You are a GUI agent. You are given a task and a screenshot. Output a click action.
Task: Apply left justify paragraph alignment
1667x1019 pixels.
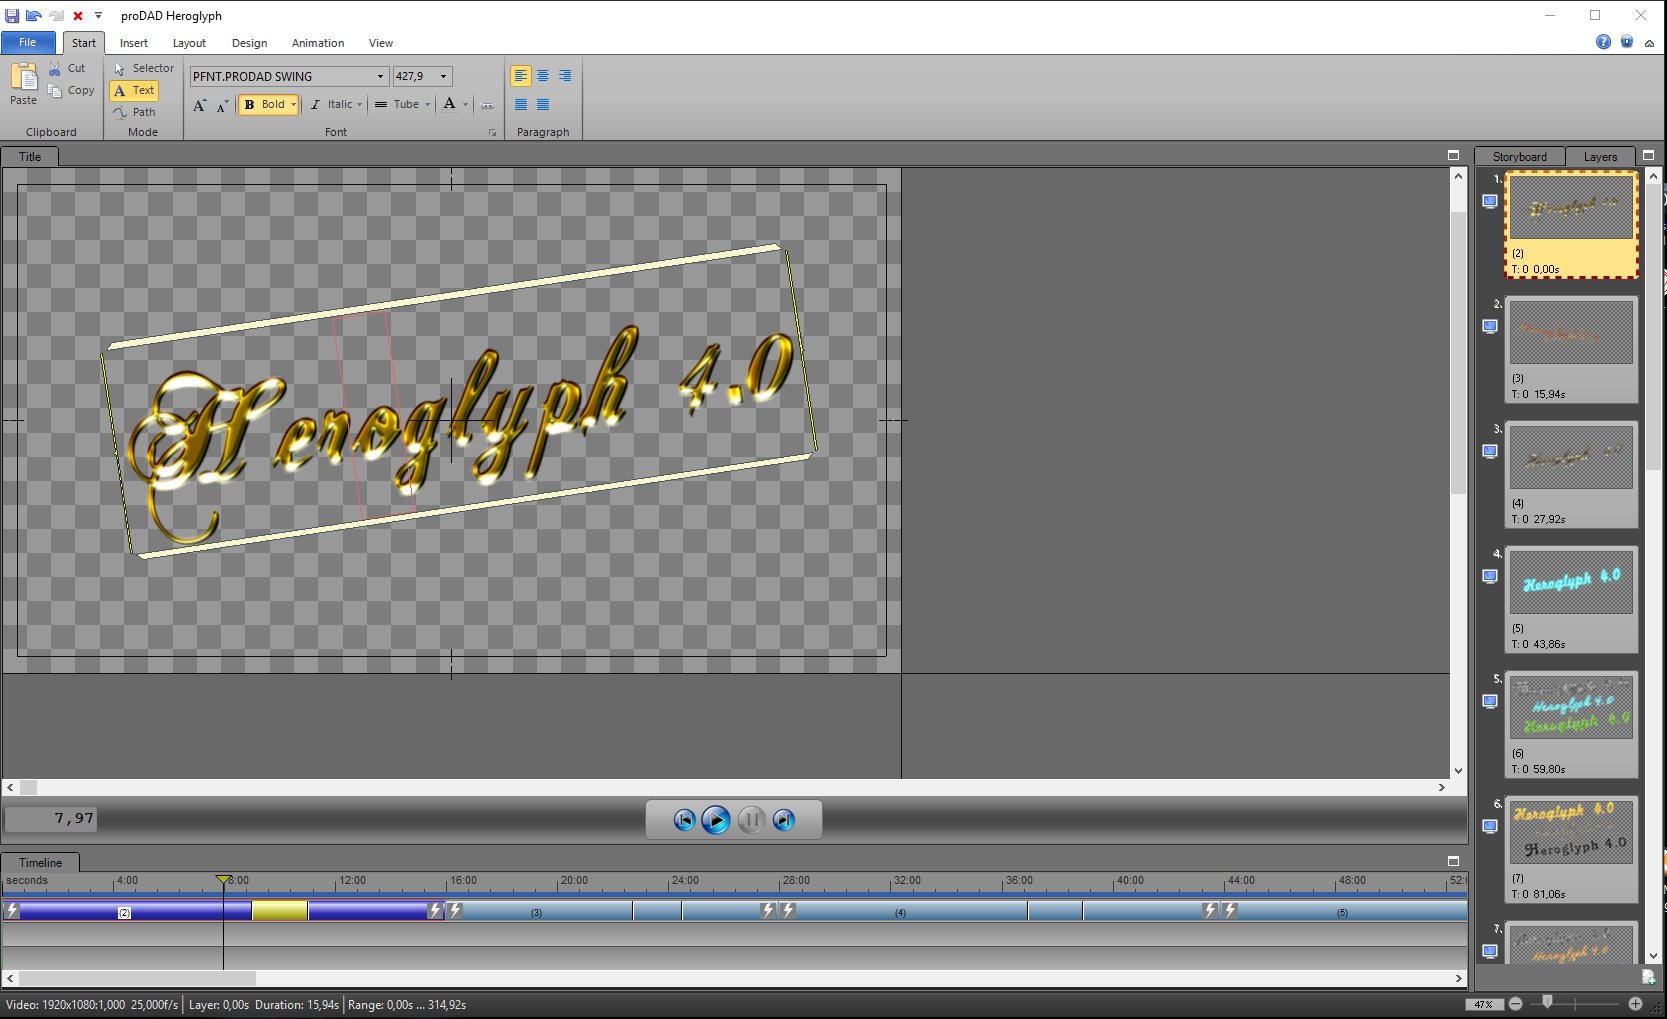pos(521,104)
